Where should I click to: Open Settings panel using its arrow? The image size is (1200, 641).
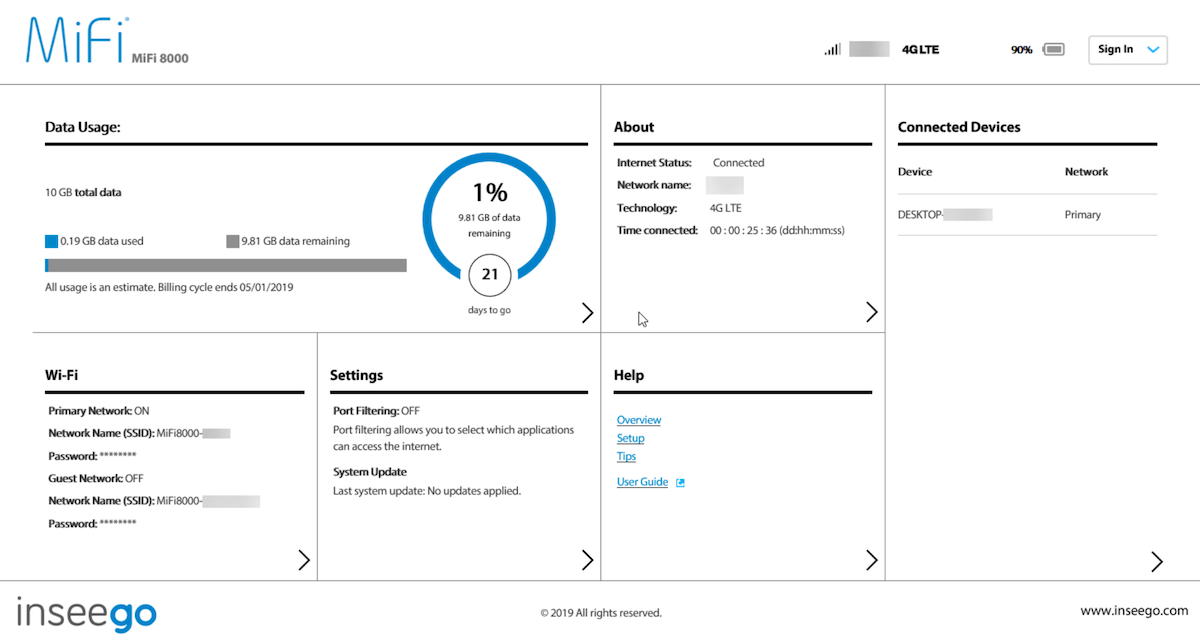tap(588, 560)
